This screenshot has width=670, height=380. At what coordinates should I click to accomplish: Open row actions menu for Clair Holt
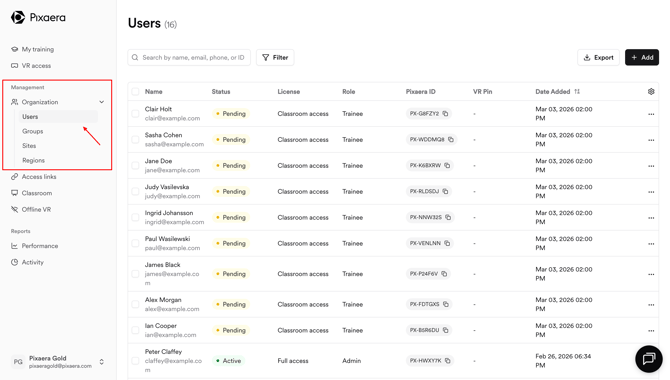(651, 114)
